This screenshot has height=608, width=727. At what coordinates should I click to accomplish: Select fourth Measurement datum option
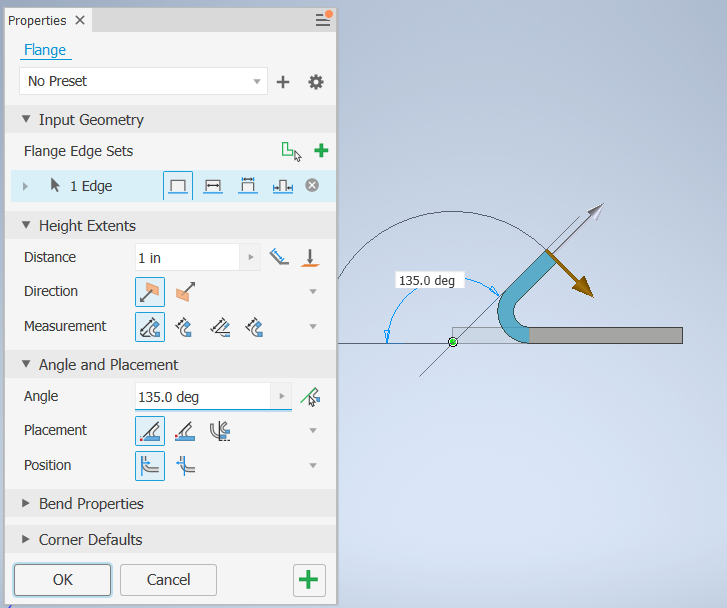(x=255, y=327)
